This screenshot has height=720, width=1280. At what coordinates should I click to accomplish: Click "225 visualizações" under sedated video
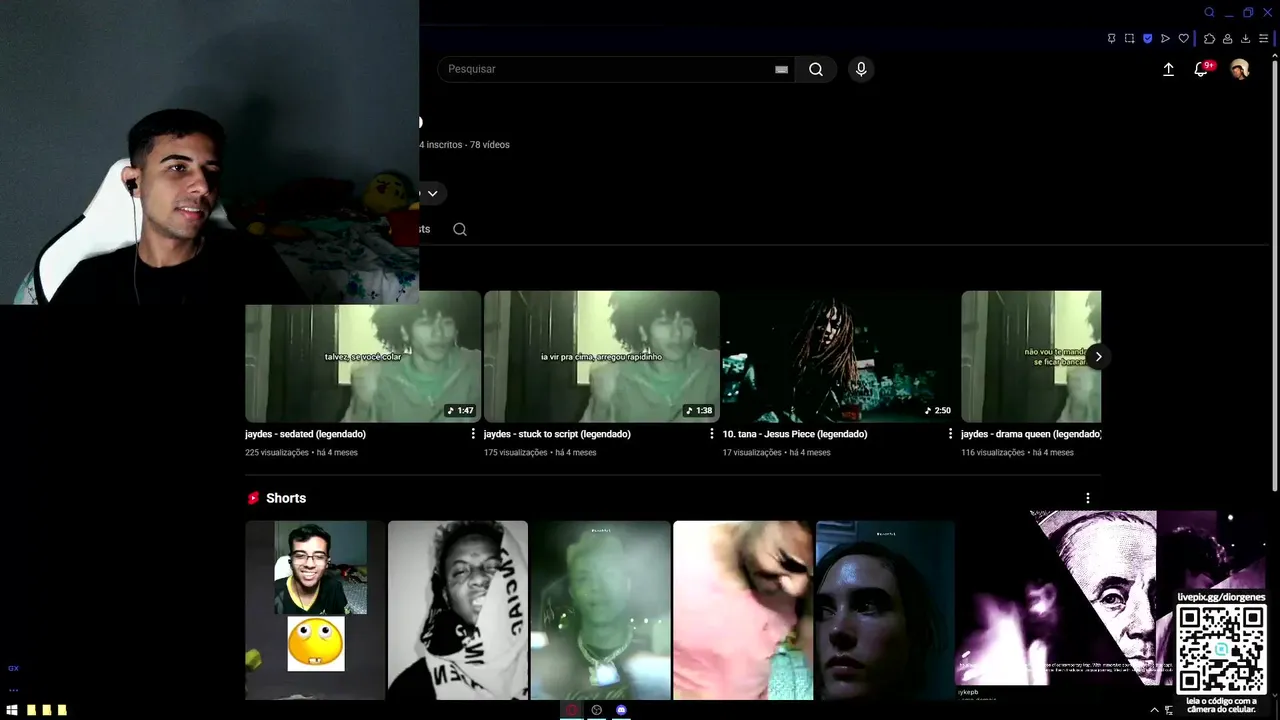coord(277,453)
